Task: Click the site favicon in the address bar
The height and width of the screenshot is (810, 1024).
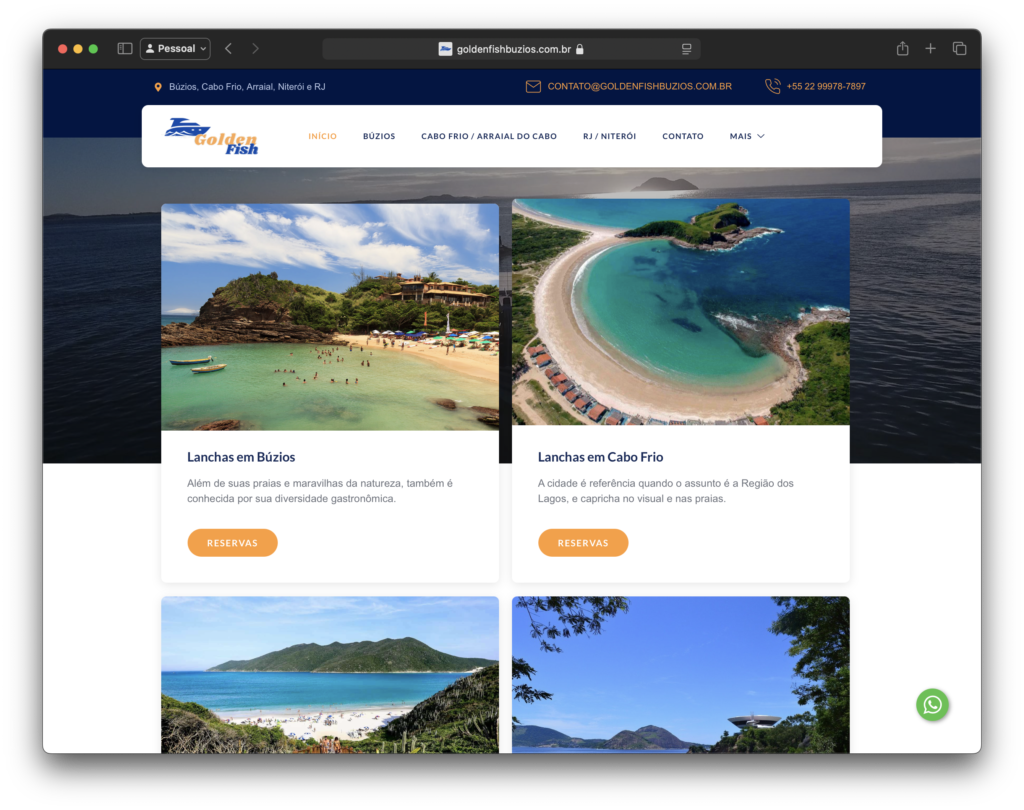Action: [445, 49]
